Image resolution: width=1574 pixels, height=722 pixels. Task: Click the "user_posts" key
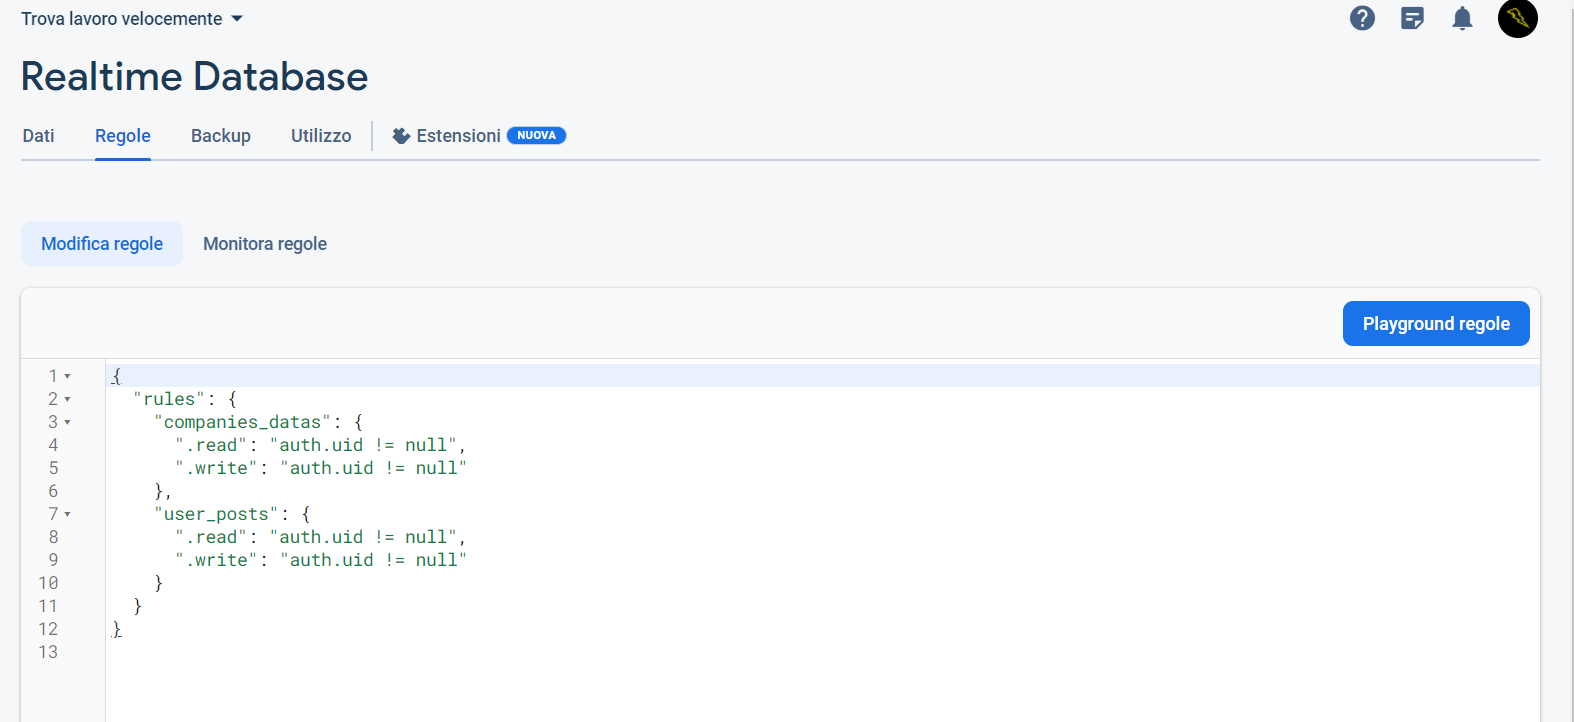[216, 514]
